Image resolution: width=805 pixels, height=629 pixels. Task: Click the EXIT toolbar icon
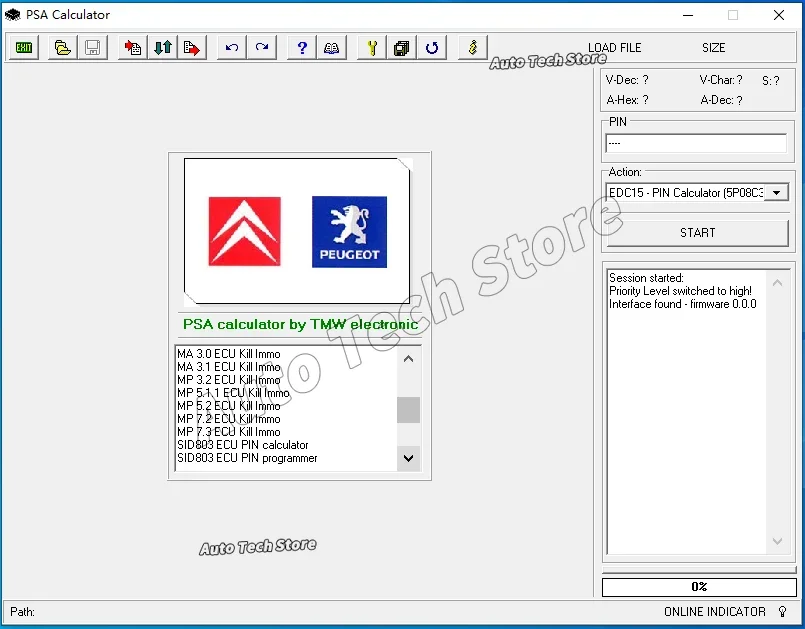pyautogui.click(x=22, y=47)
